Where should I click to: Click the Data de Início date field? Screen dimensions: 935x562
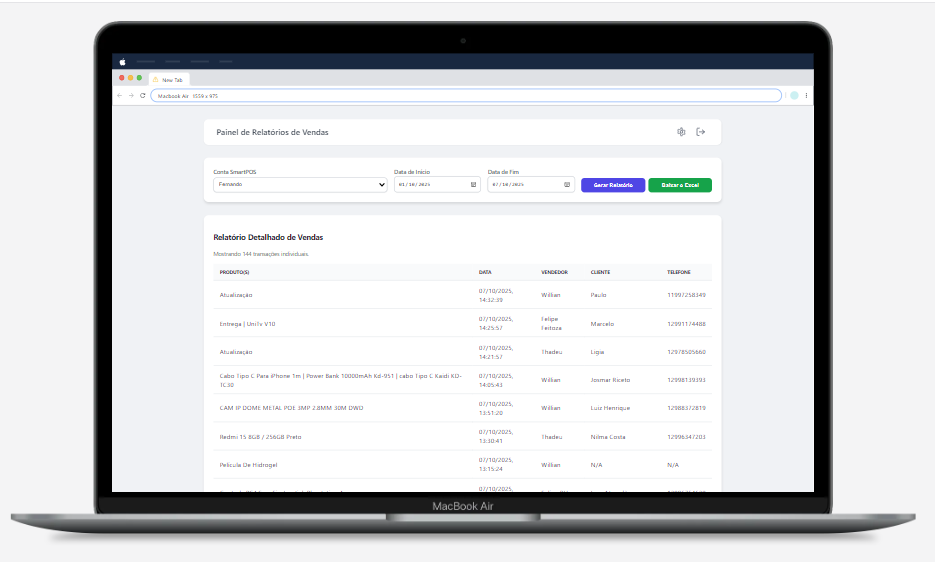click(430, 185)
